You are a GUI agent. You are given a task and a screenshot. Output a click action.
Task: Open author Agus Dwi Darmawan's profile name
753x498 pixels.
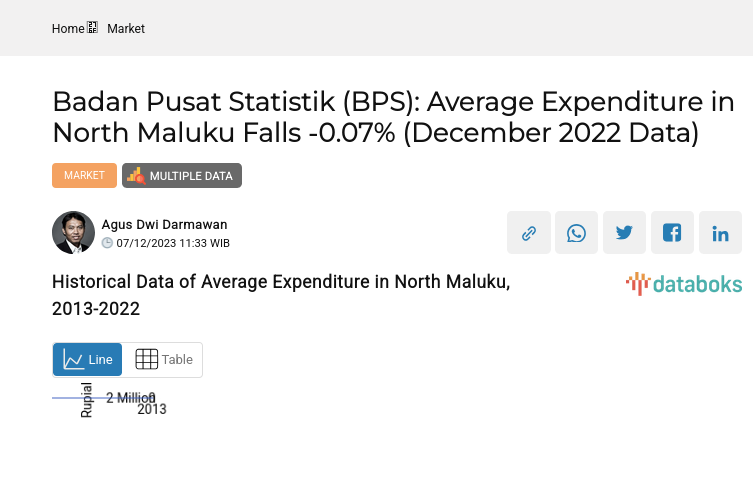(164, 225)
